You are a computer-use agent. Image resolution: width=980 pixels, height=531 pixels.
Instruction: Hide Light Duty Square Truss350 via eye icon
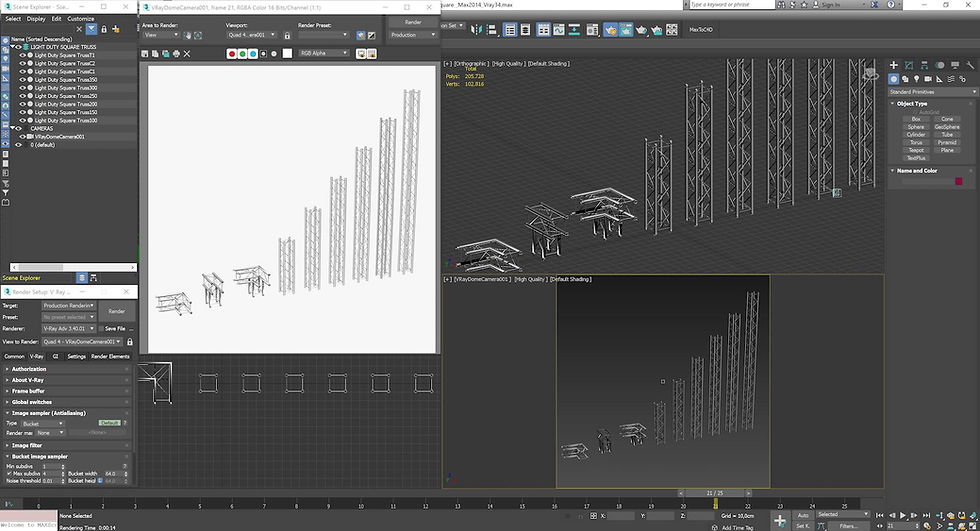tap(23, 80)
